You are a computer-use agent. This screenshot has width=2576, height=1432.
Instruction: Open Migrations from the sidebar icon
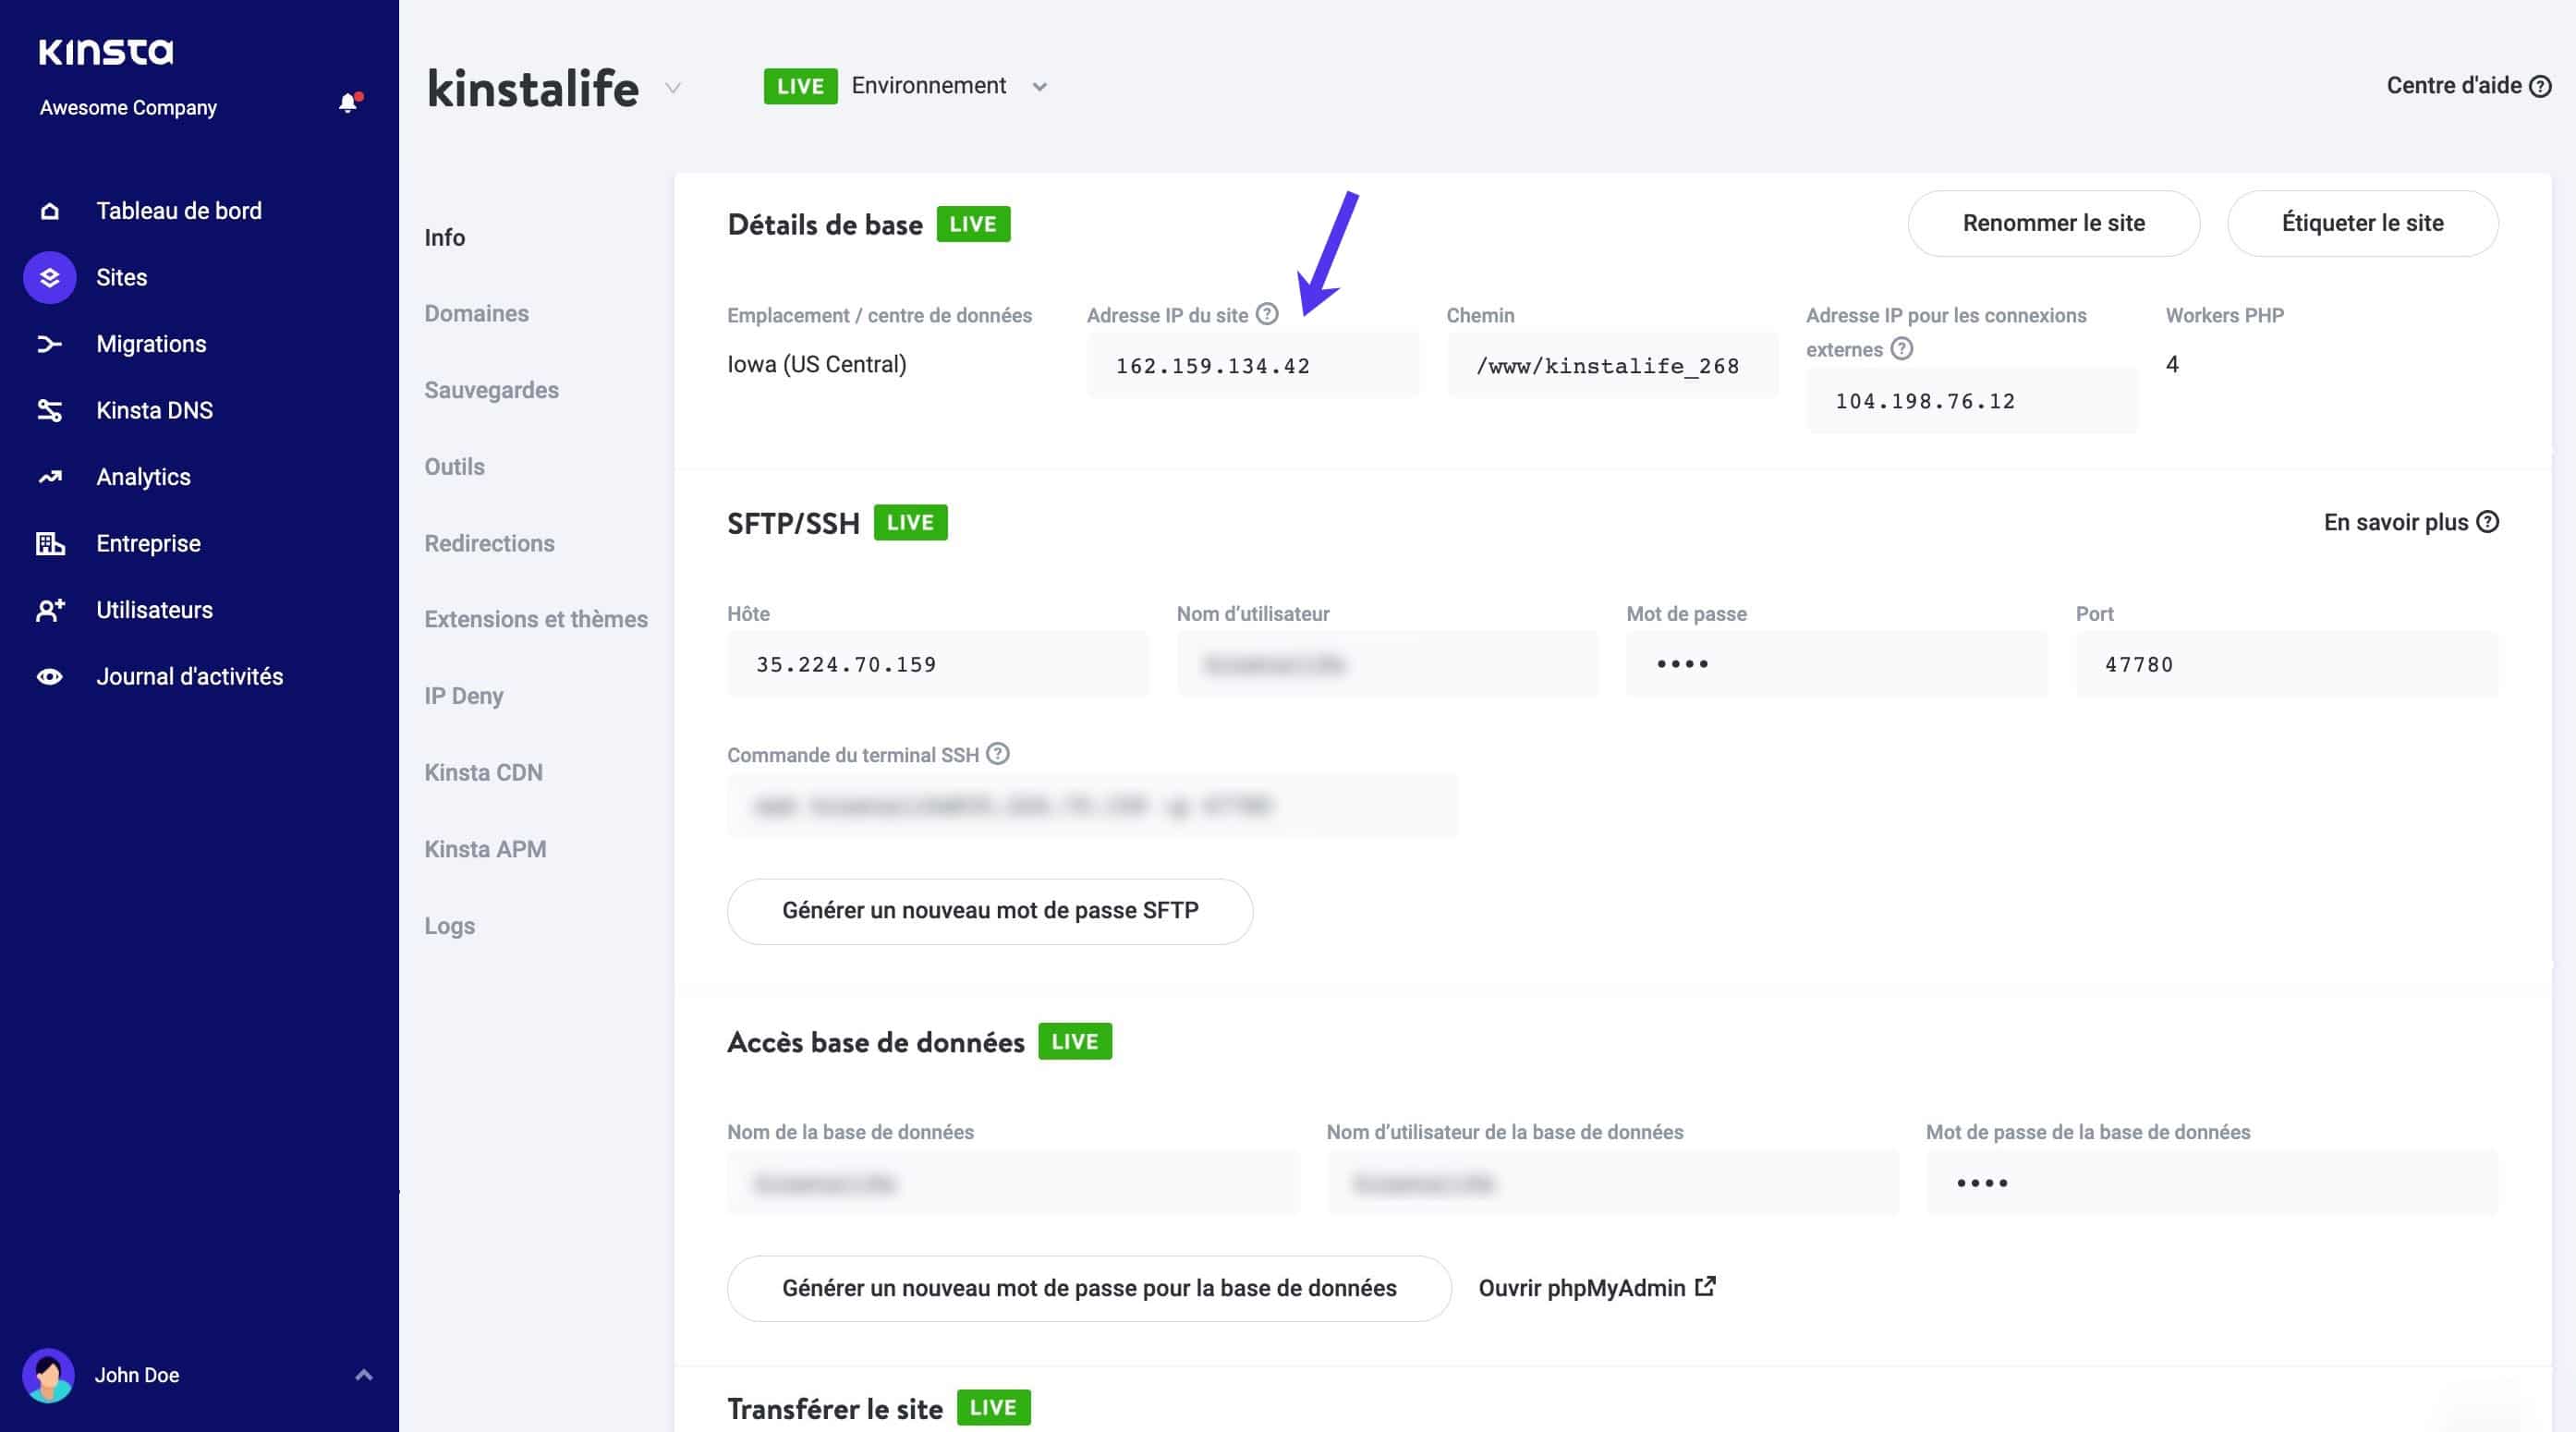pos(49,343)
